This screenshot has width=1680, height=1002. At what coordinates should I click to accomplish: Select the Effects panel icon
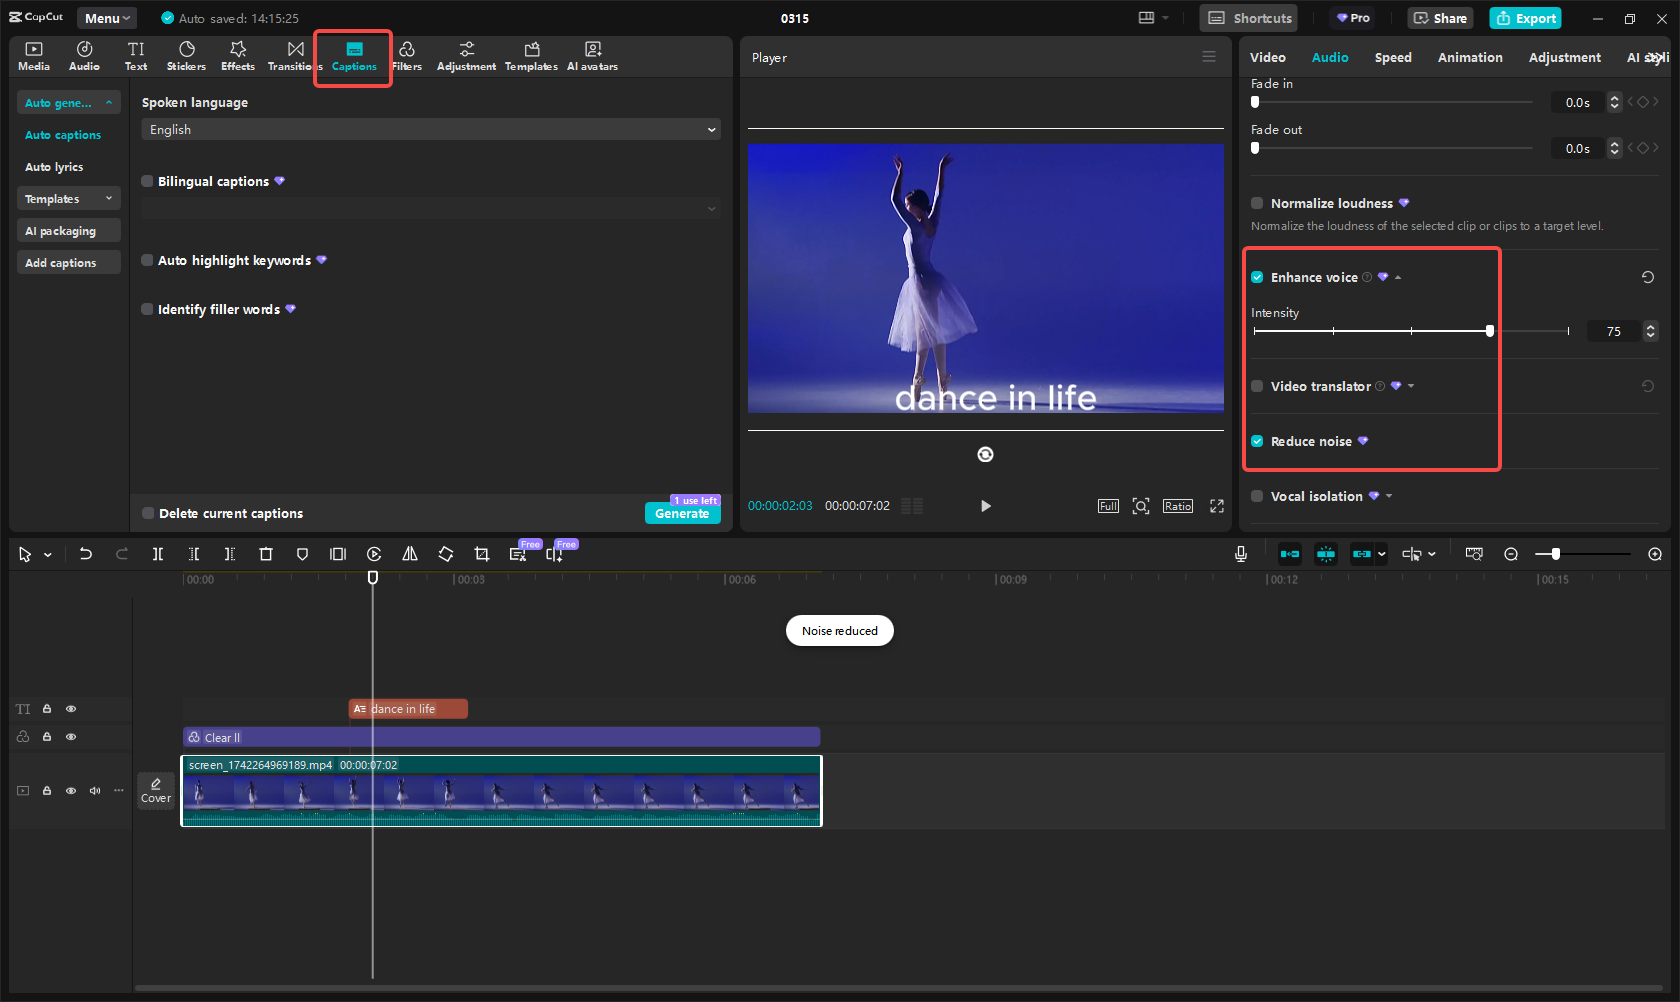pos(237,55)
